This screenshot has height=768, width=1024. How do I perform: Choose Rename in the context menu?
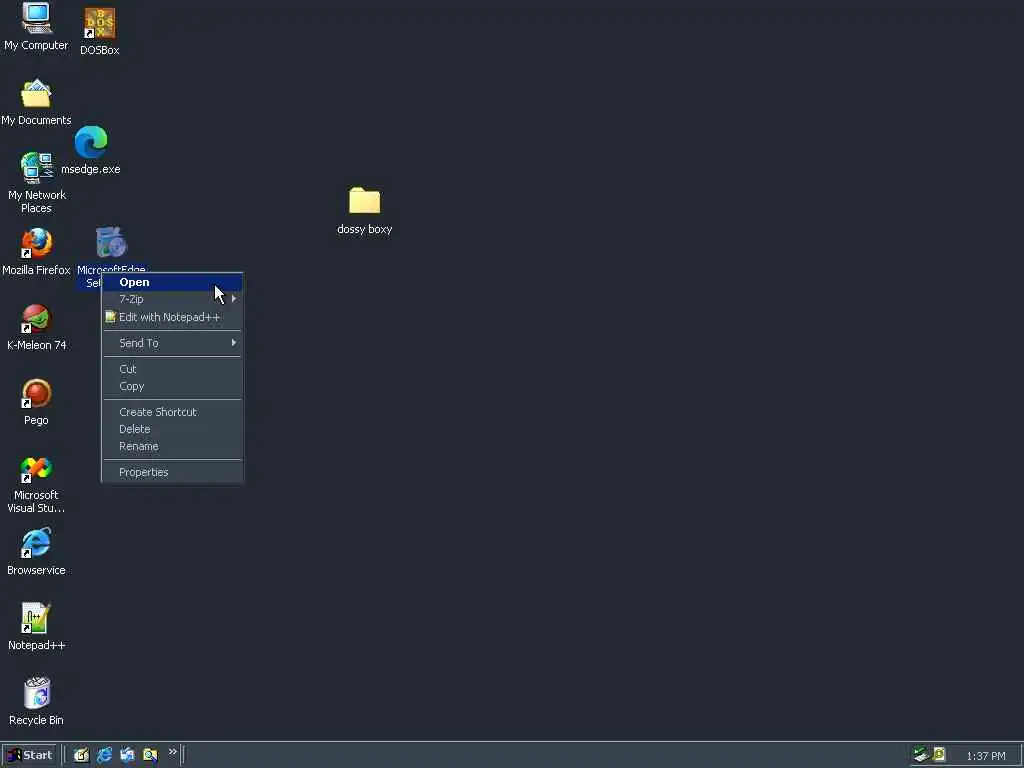(x=172, y=447)
